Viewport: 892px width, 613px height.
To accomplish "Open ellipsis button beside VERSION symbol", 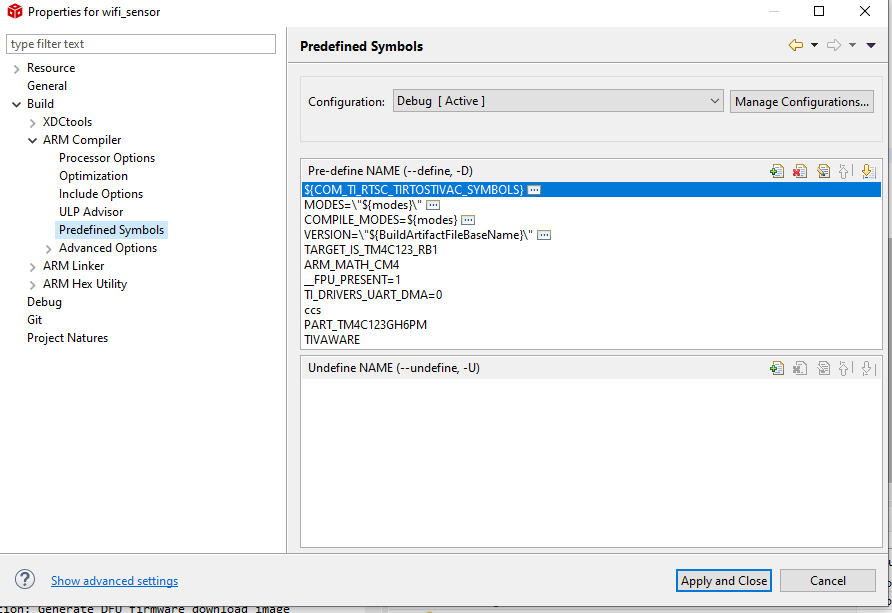I will [544, 235].
